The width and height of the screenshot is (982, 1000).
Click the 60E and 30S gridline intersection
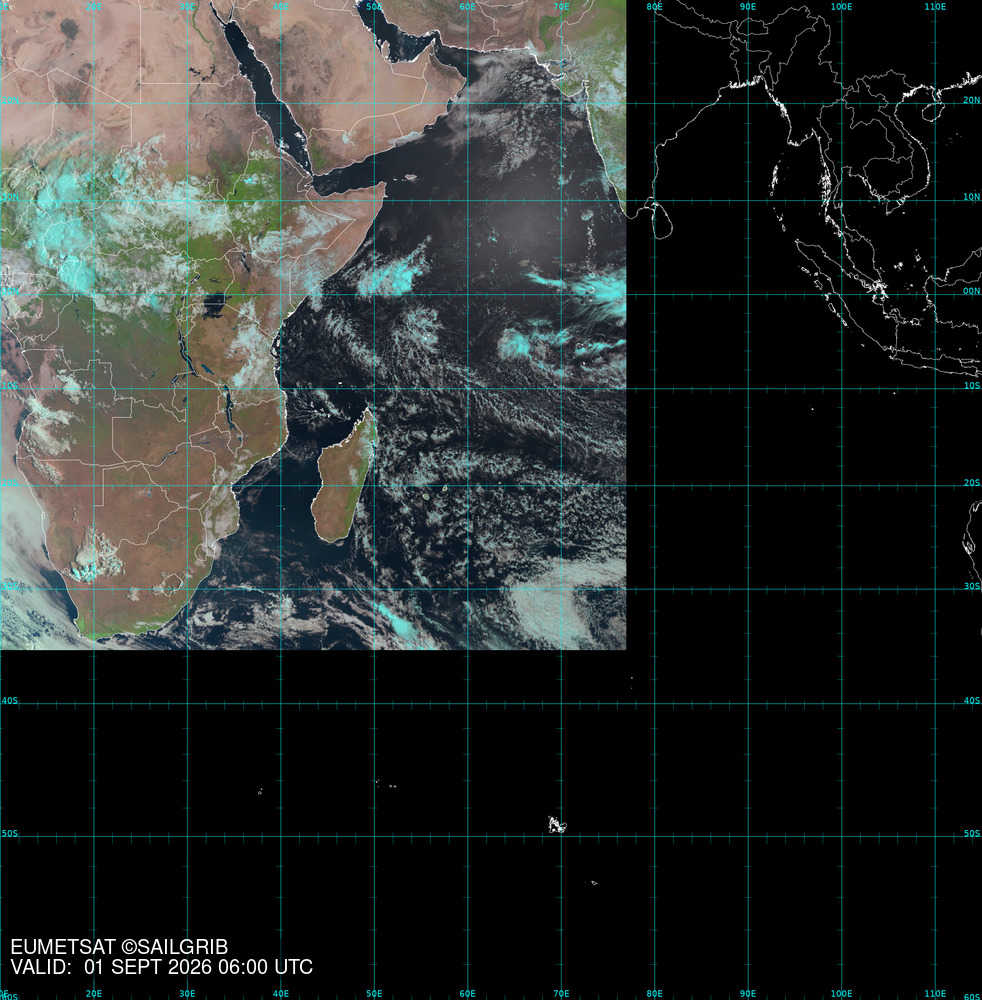pos(467,589)
